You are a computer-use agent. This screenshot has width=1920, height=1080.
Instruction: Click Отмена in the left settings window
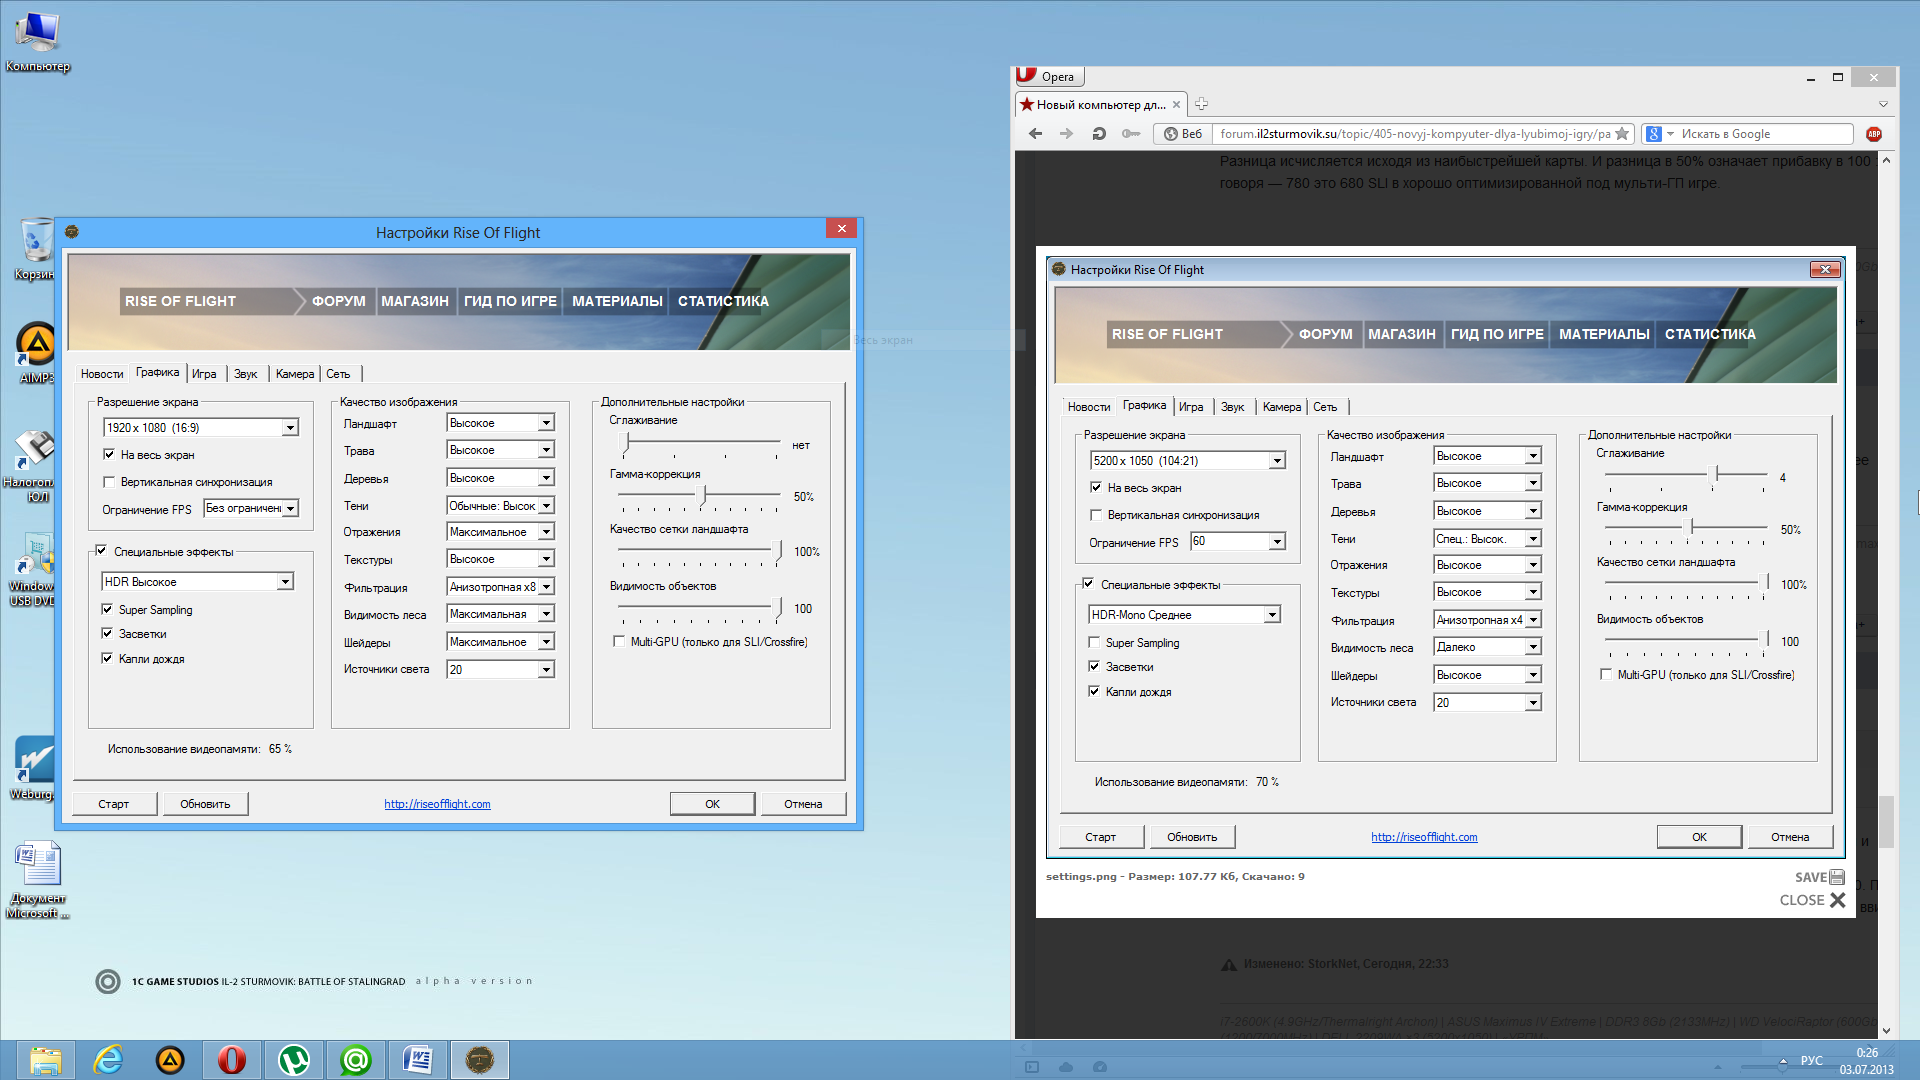(x=803, y=804)
